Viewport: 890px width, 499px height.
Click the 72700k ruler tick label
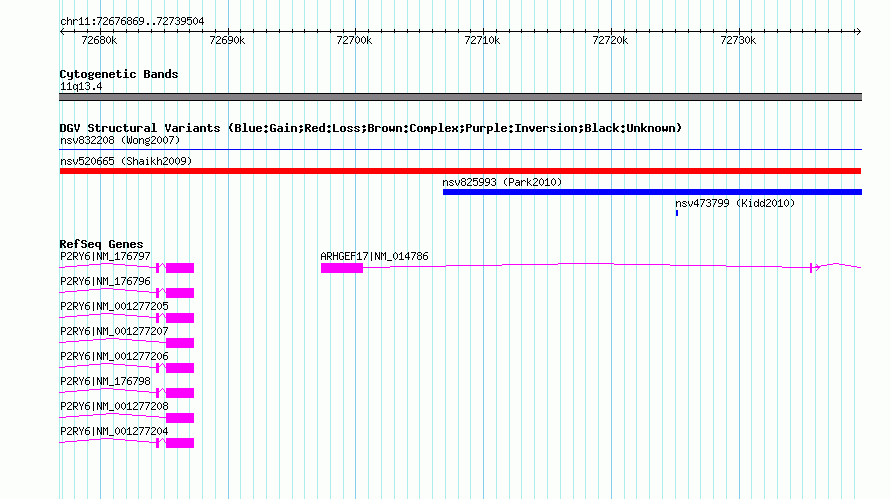click(x=354, y=40)
